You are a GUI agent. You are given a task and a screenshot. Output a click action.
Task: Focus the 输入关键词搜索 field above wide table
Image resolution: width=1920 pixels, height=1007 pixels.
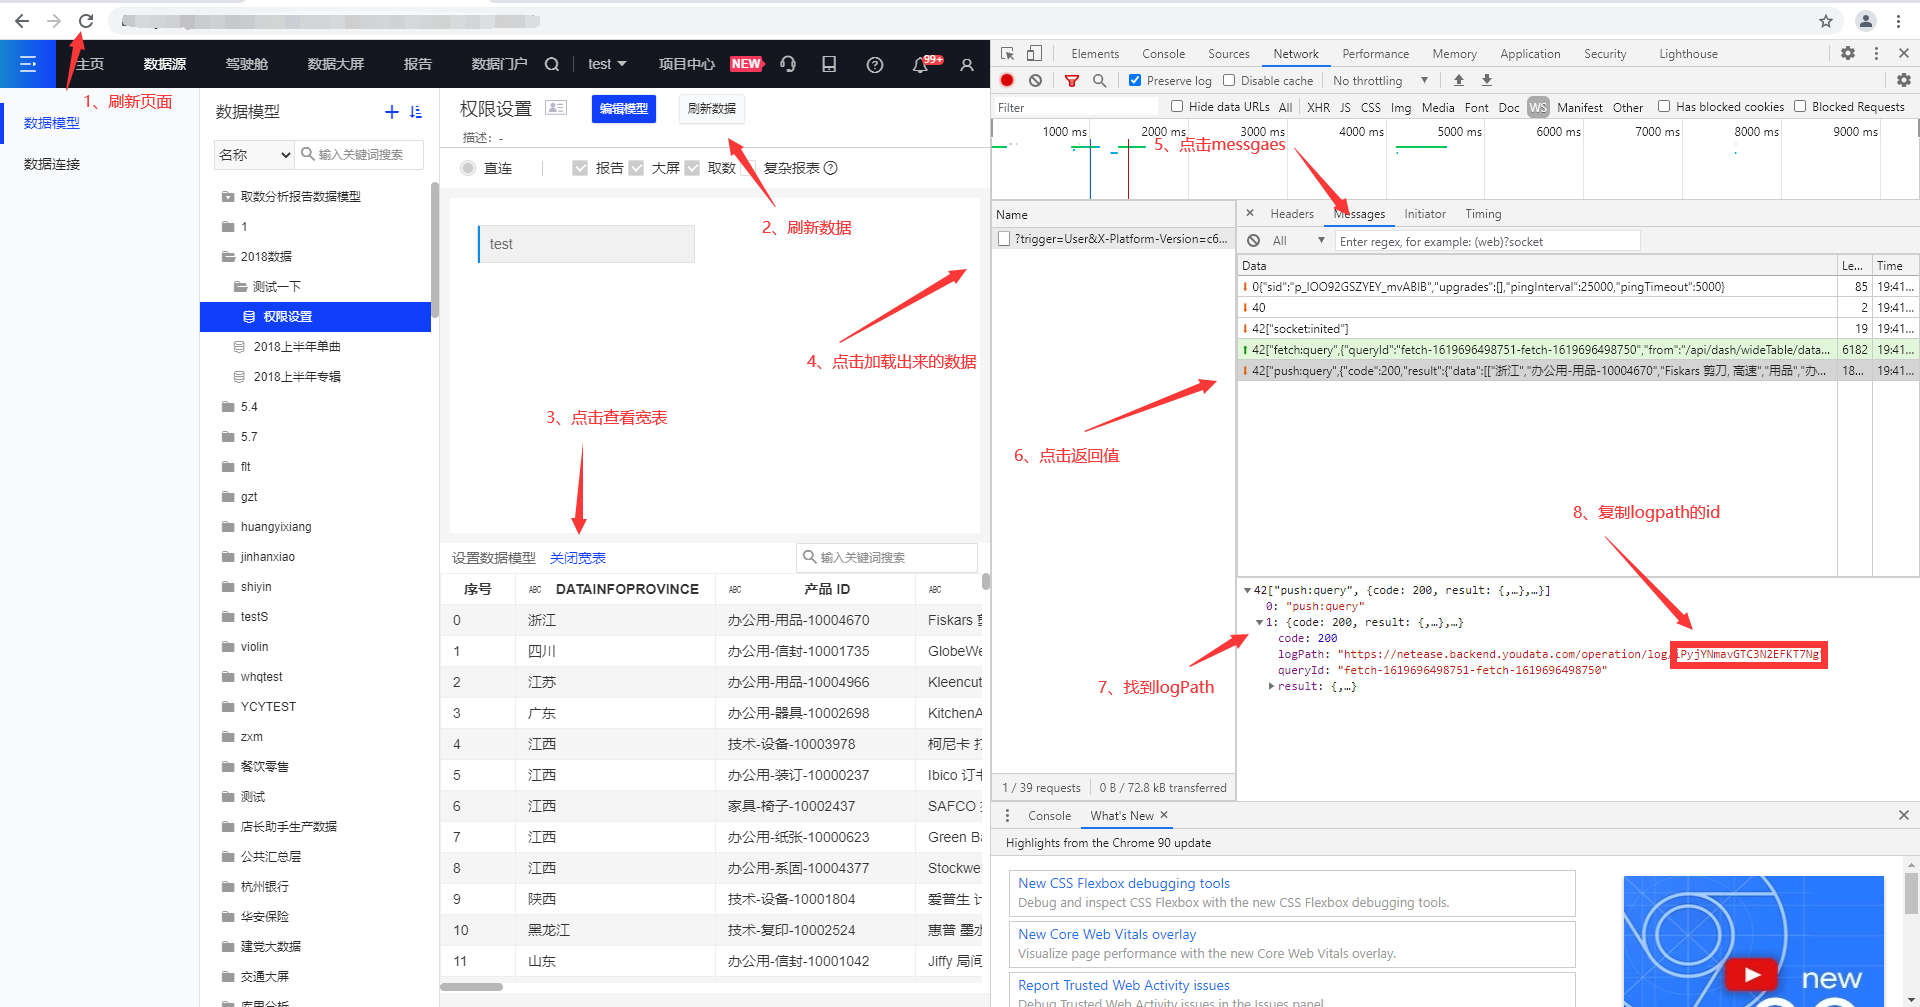click(886, 557)
